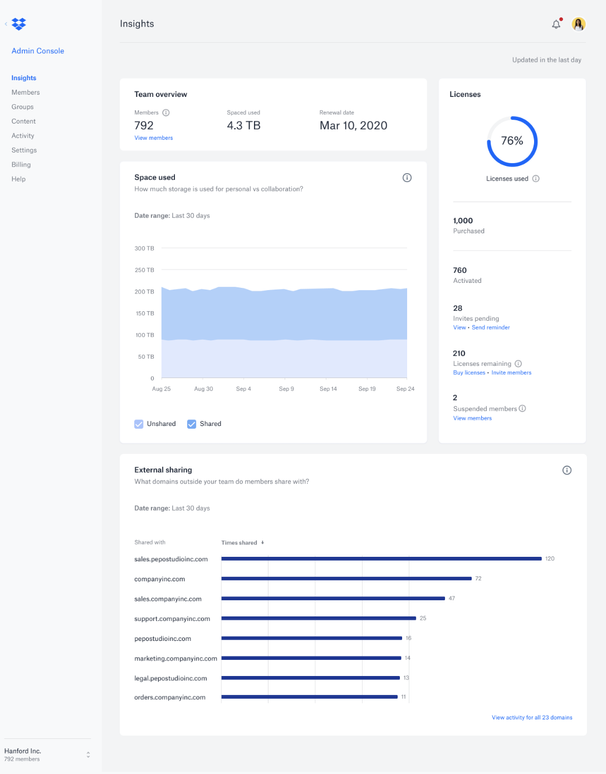Uncheck the Unshared checkbox
The height and width of the screenshot is (774, 606).
[x=139, y=424]
